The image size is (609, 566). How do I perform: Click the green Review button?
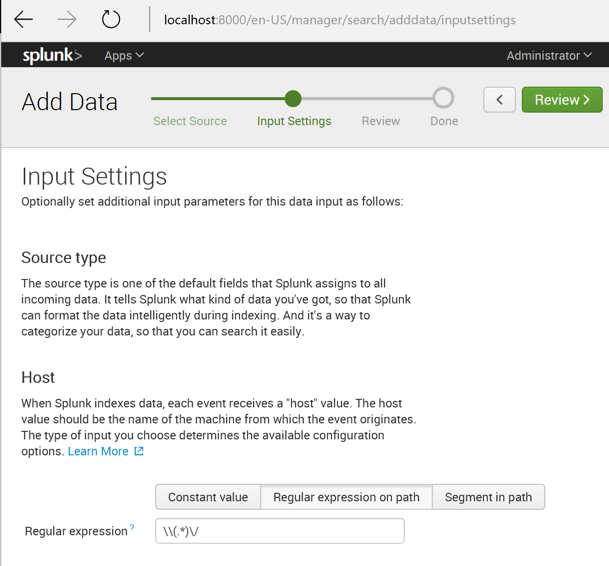[562, 99]
